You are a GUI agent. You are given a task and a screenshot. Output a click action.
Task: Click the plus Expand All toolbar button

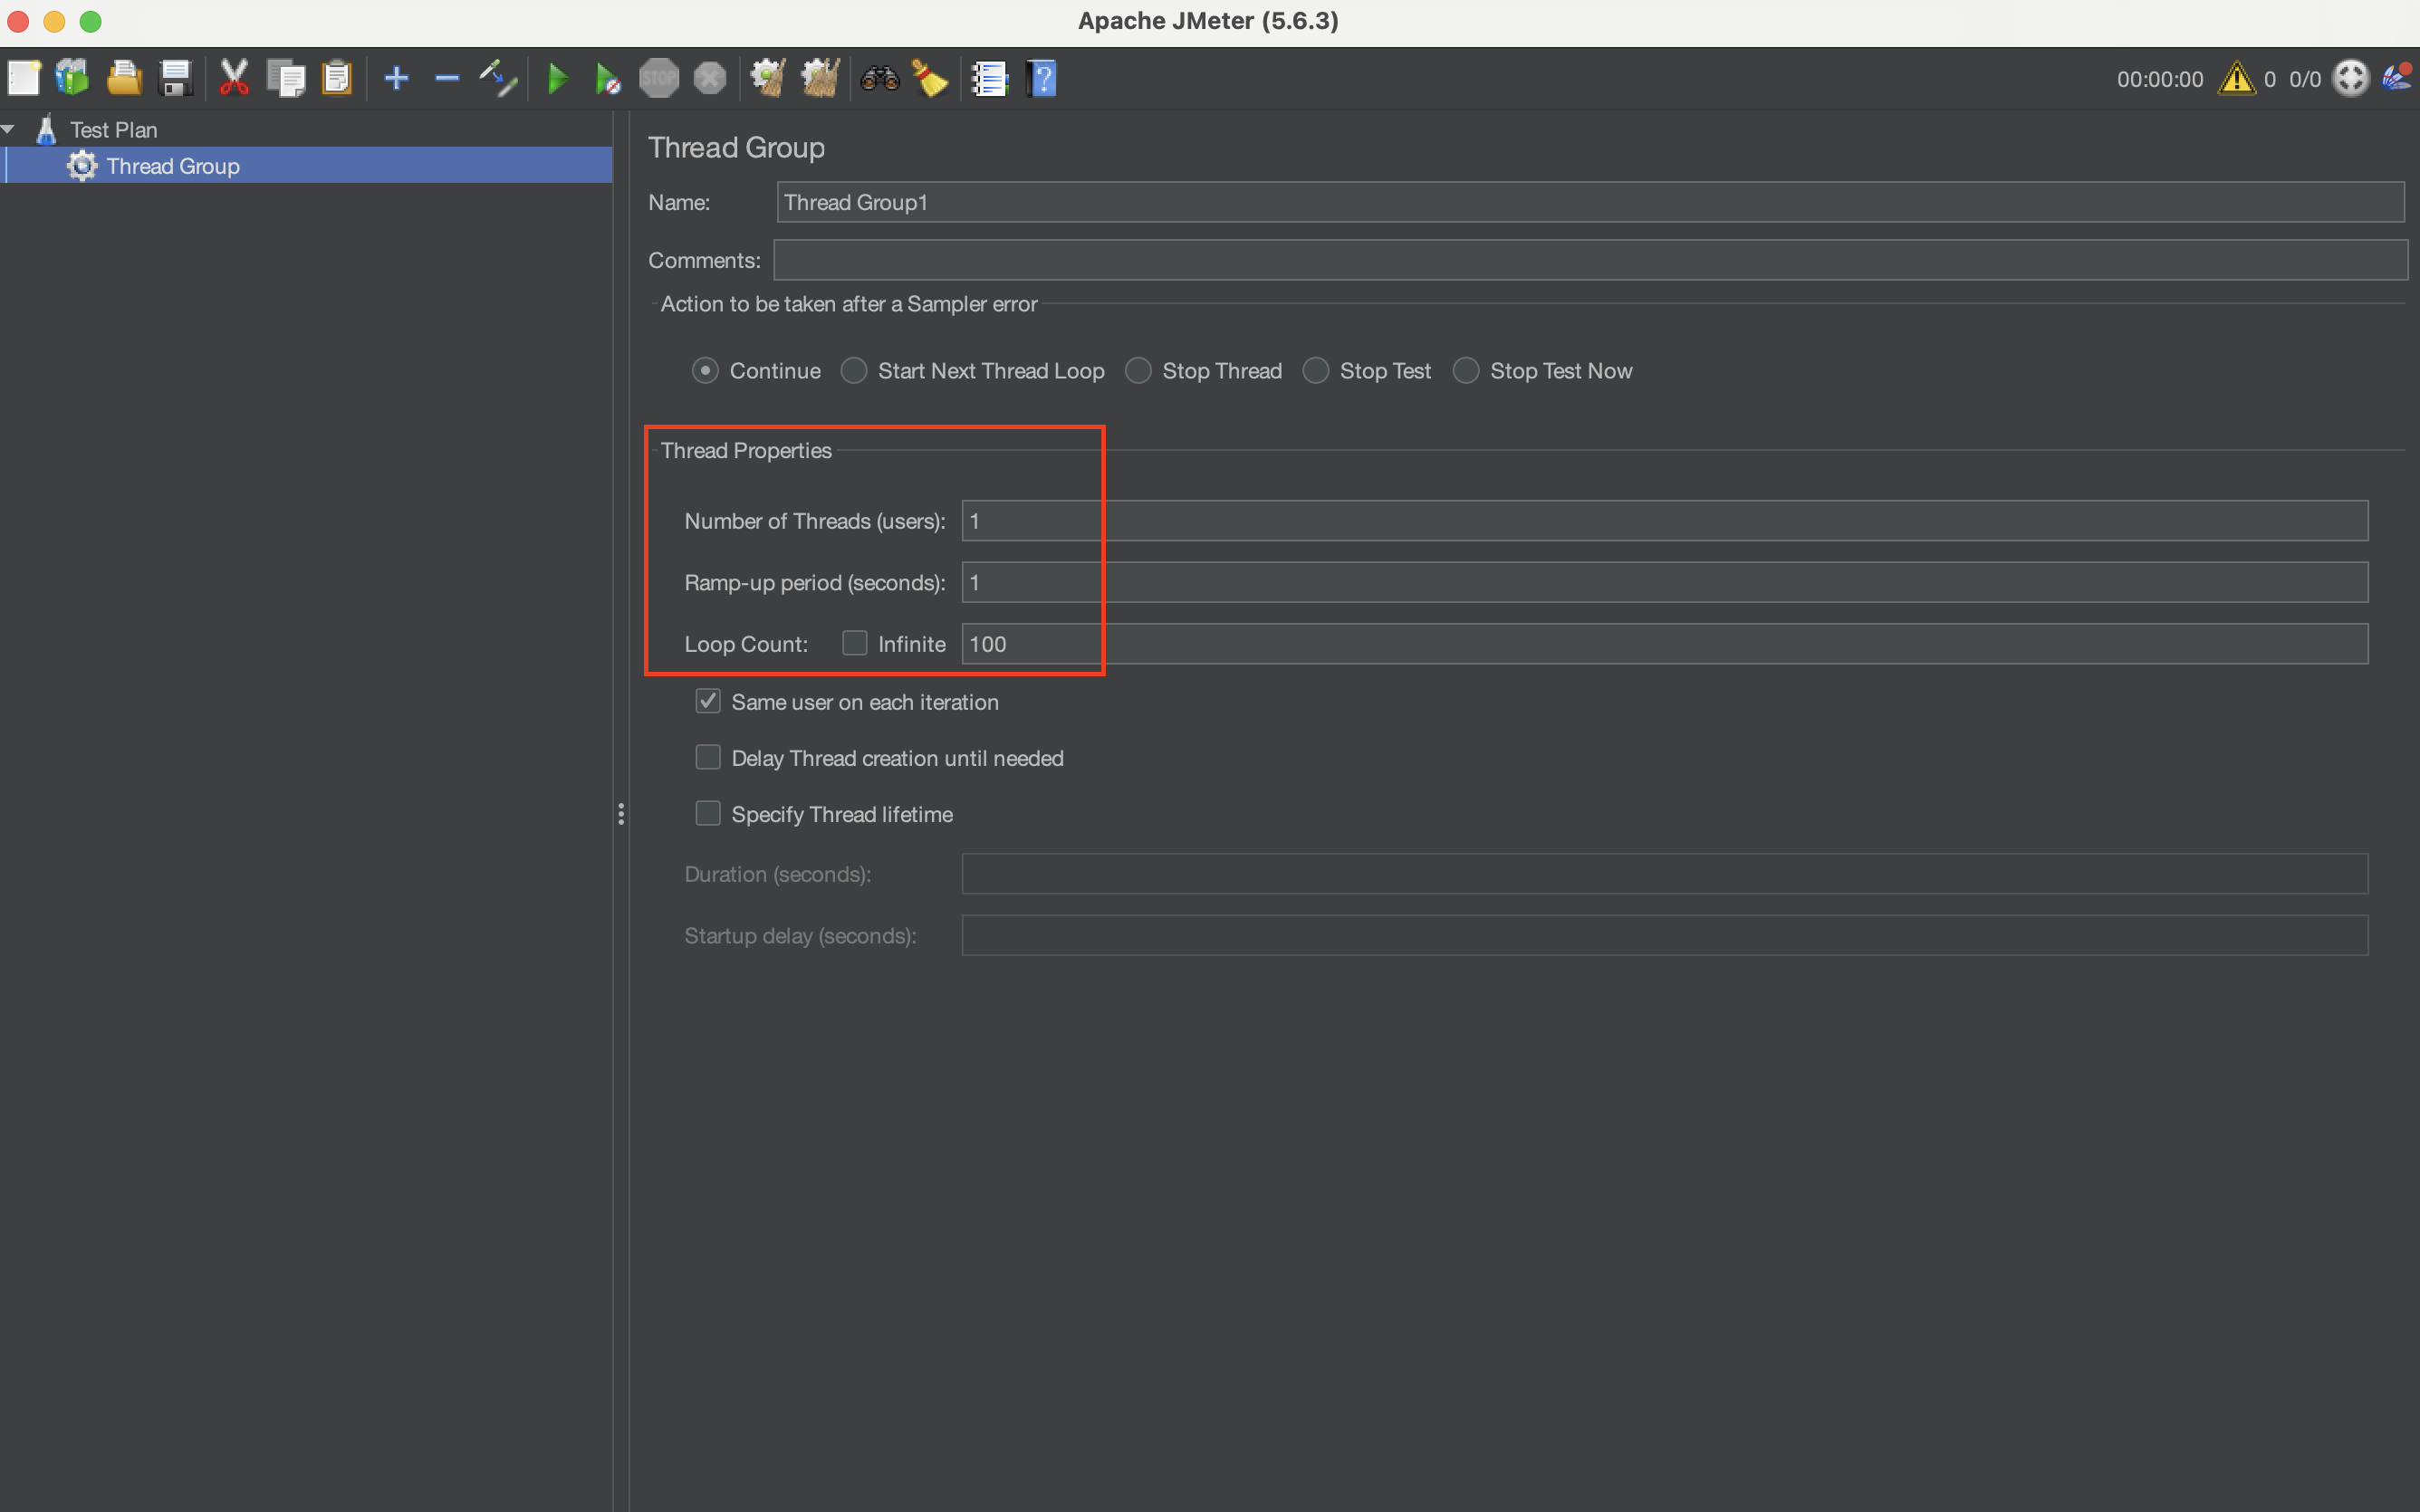[396, 78]
